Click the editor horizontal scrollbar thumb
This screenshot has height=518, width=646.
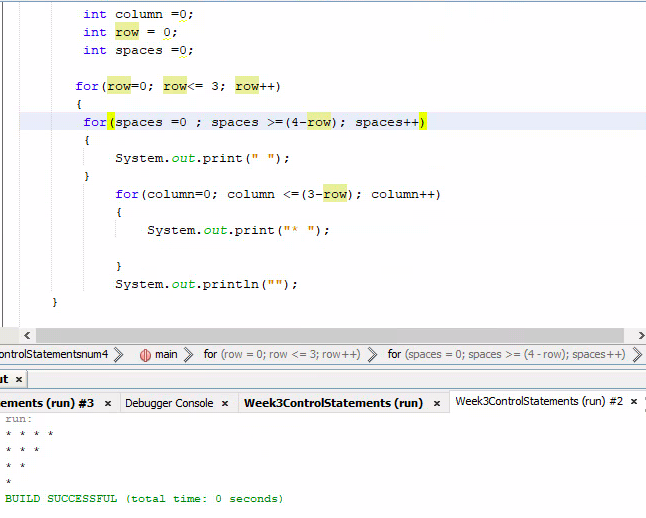(330, 335)
